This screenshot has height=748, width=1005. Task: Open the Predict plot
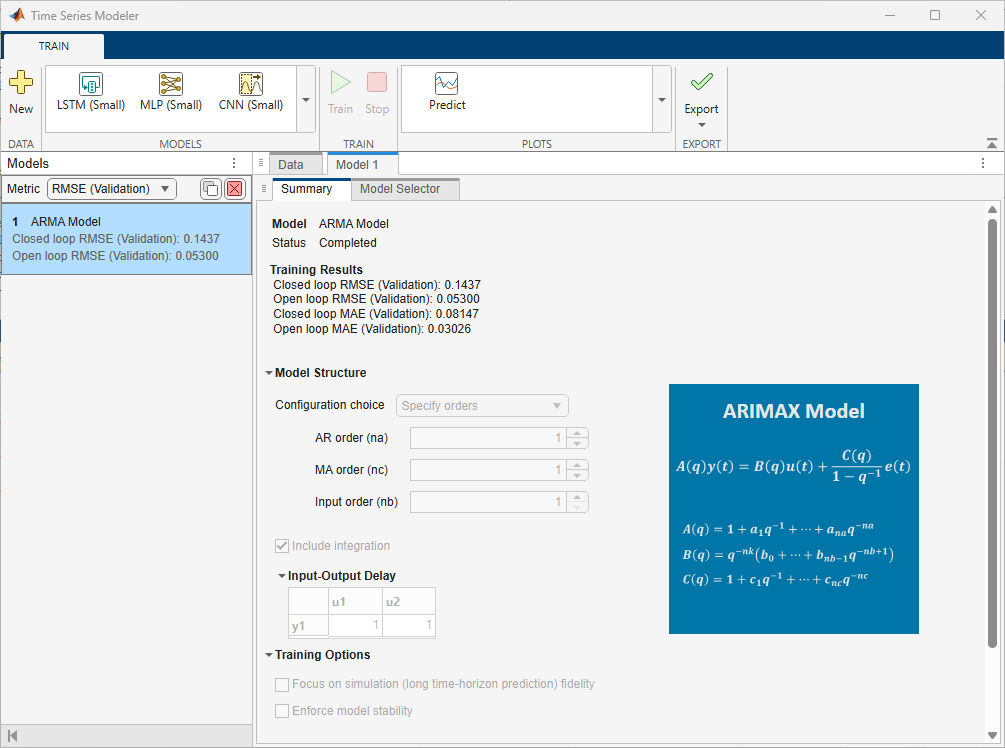447,85
